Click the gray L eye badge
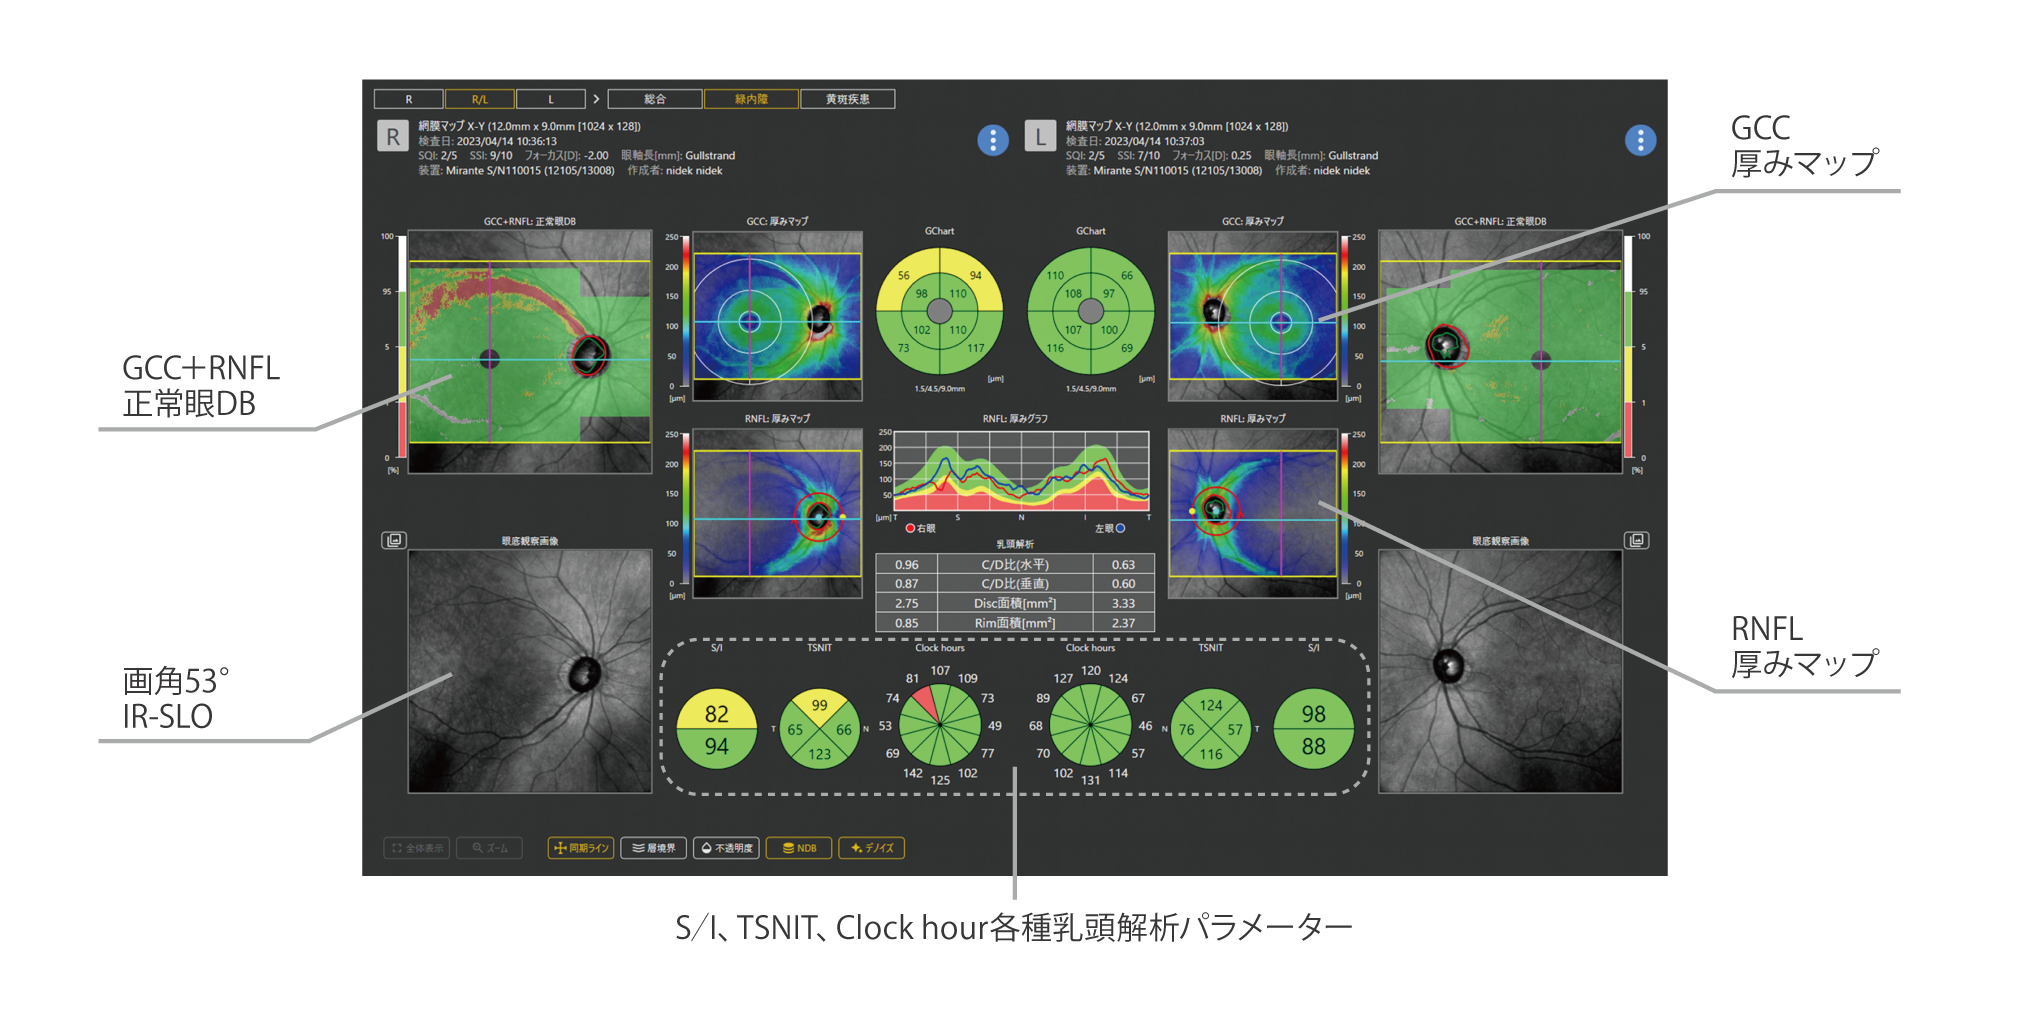The height and width of the screenshot is (1009, 2025). [1040, 137]
